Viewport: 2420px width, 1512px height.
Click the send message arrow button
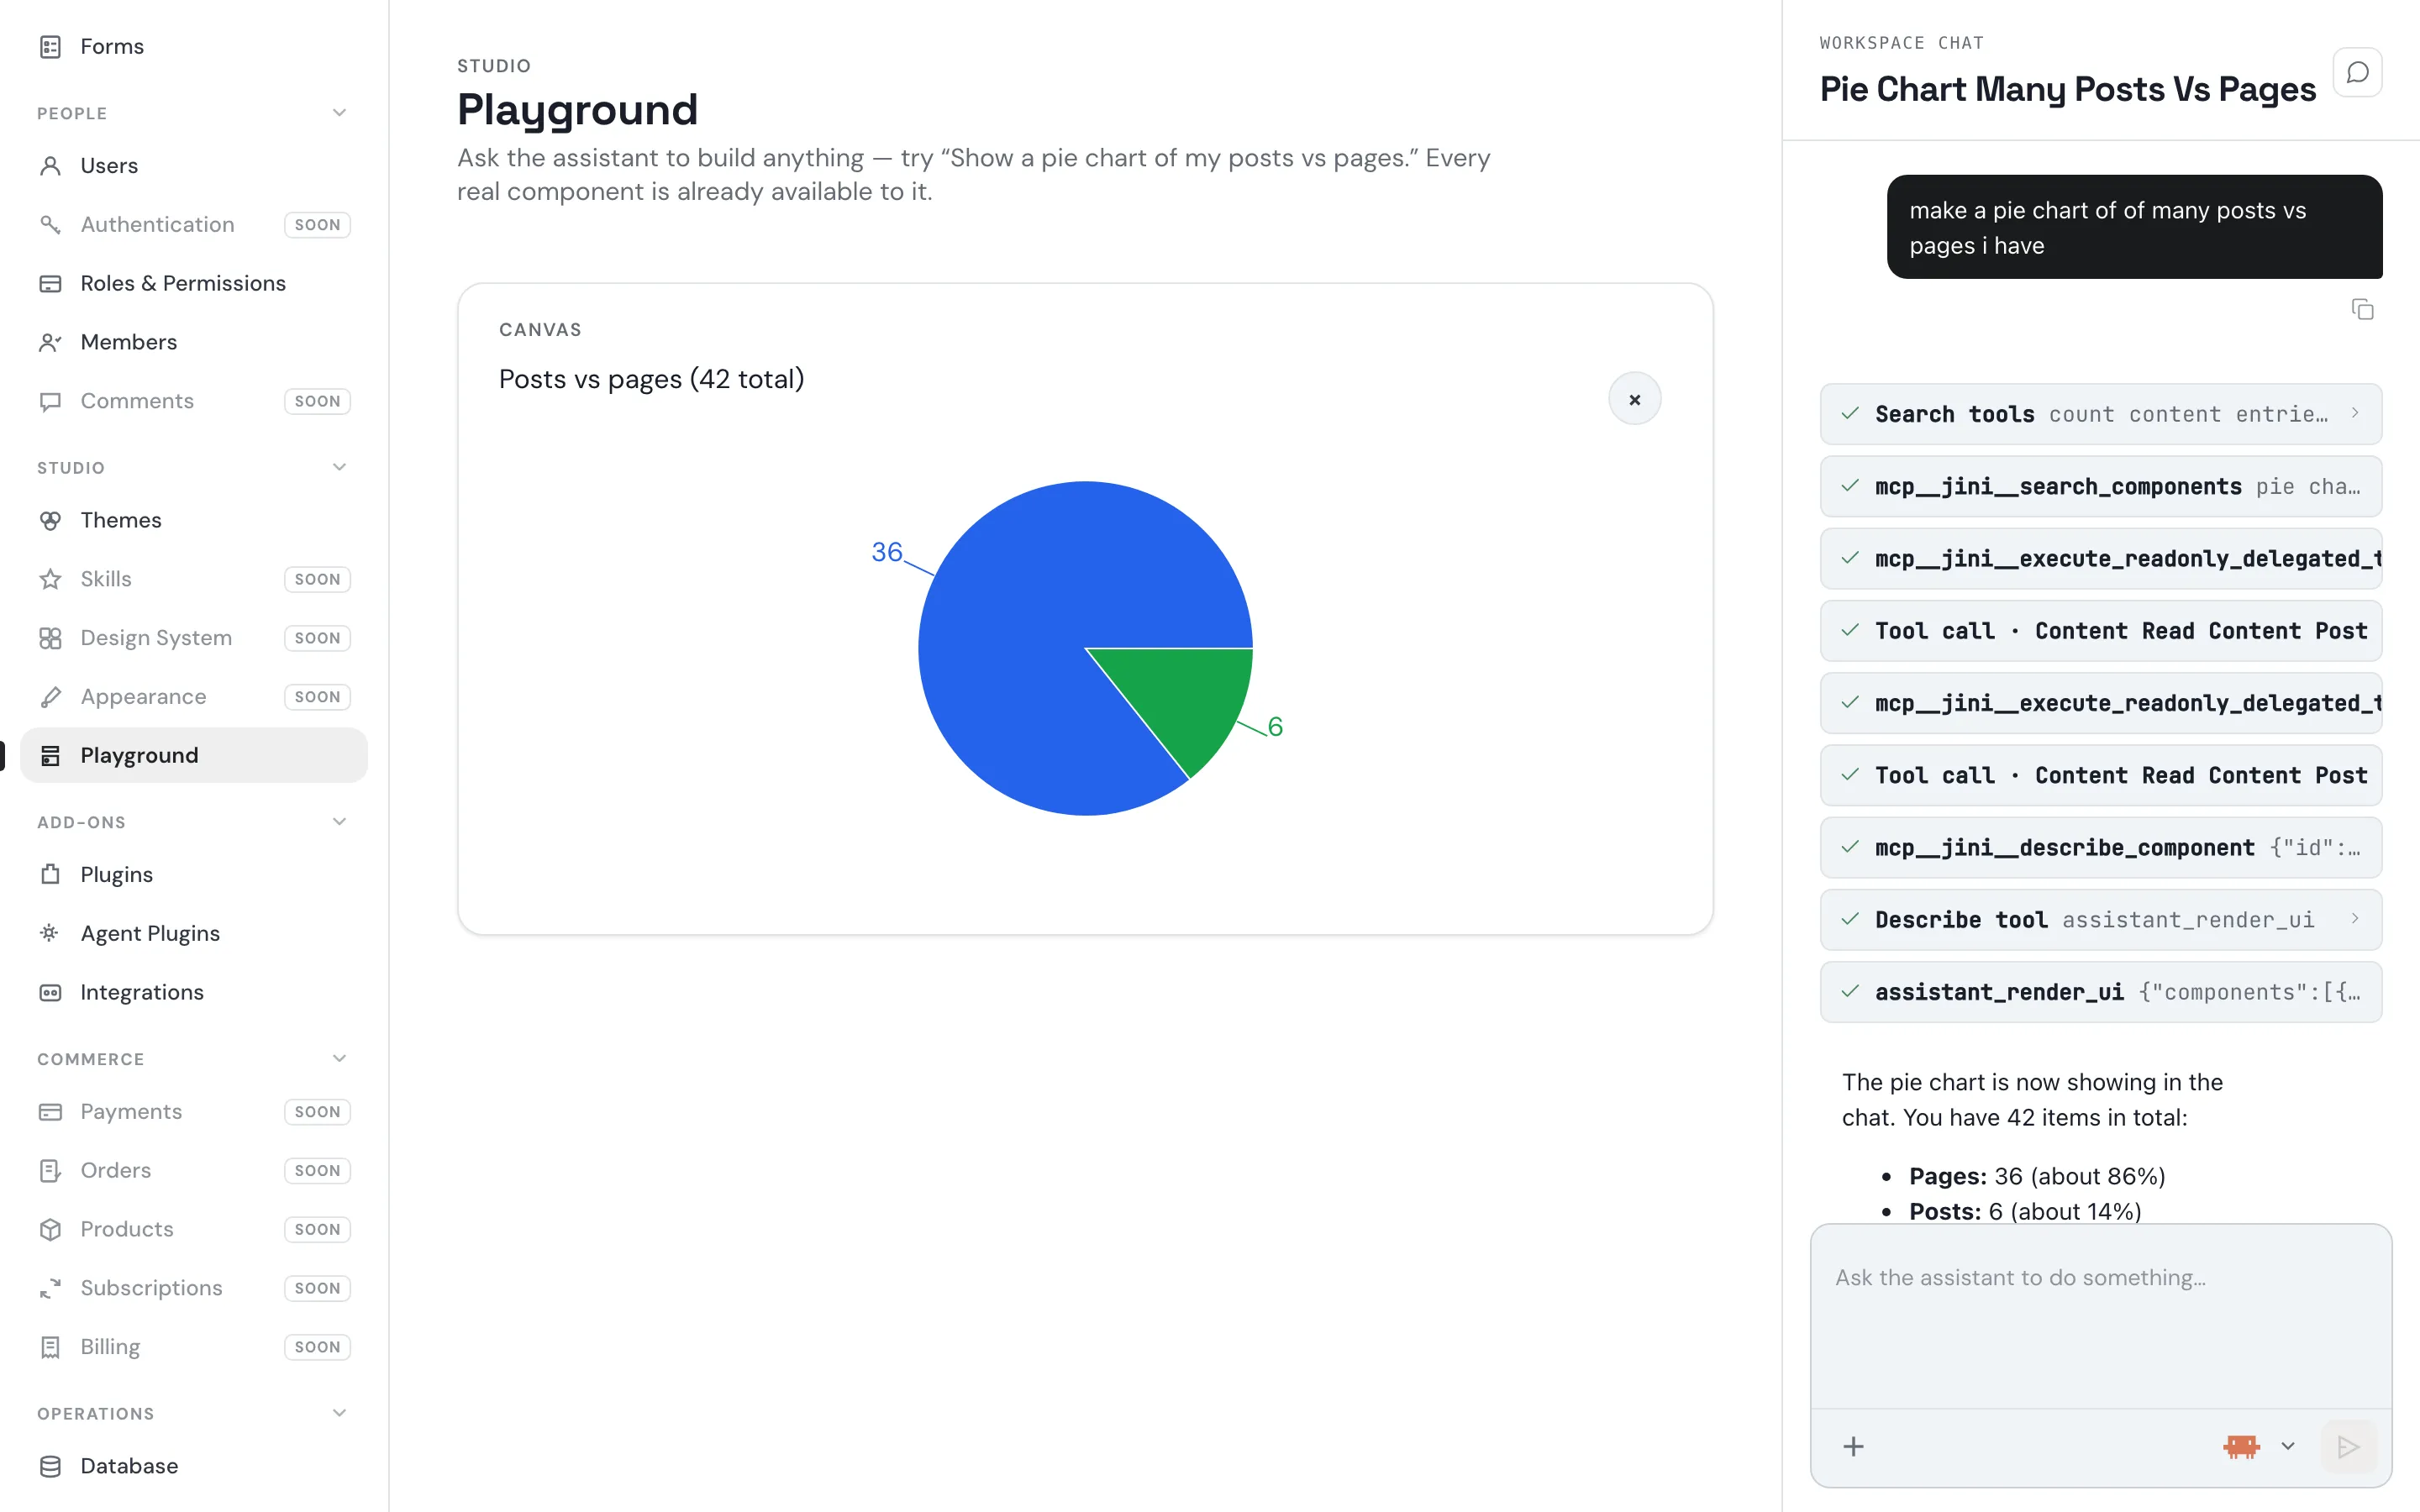coord(2348,1446)
